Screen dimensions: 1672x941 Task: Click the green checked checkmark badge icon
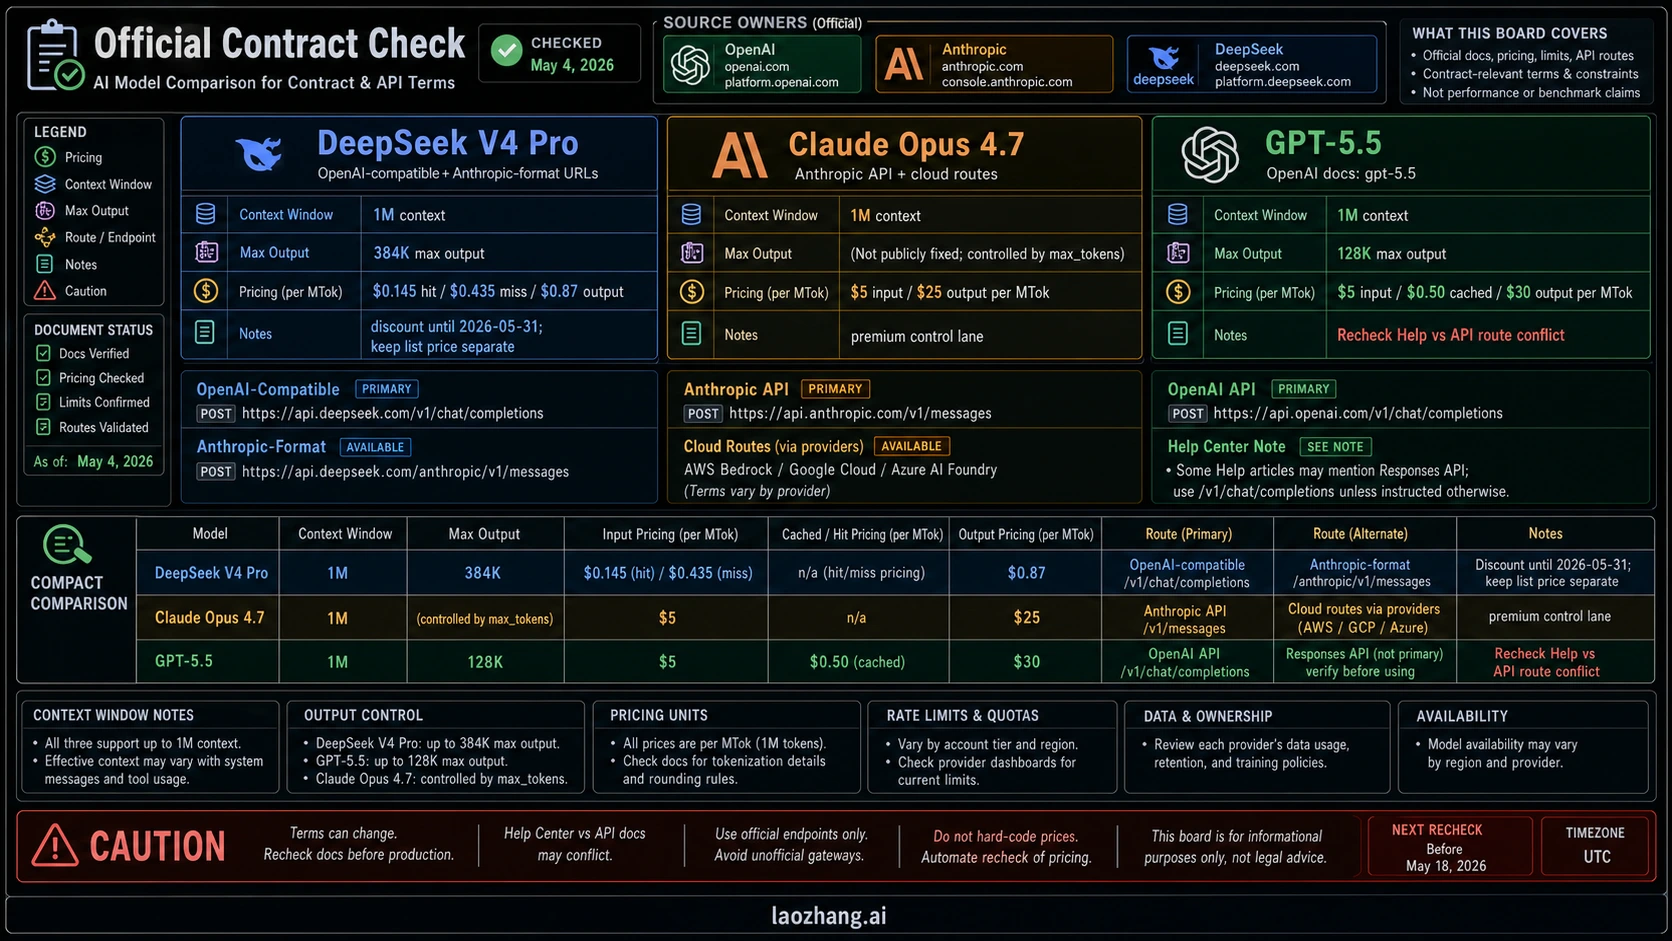507,51
